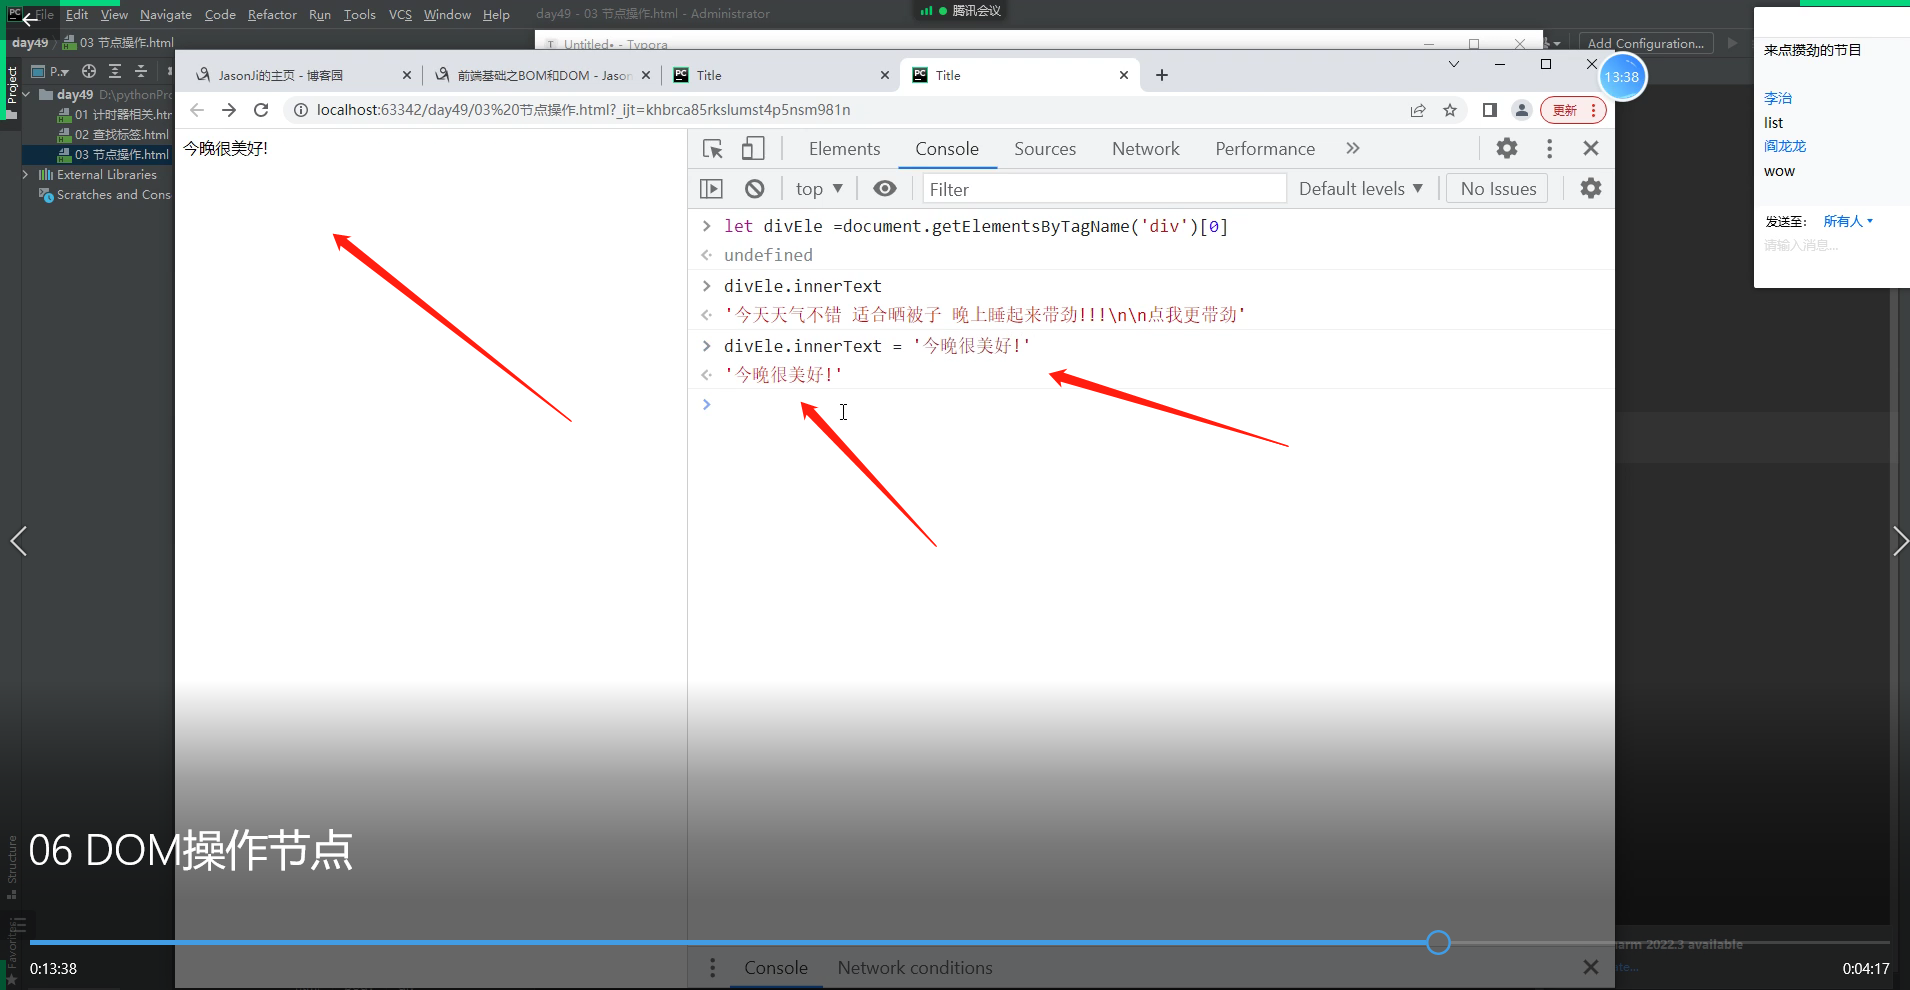Open the browser profile icon

[1522, 110]
